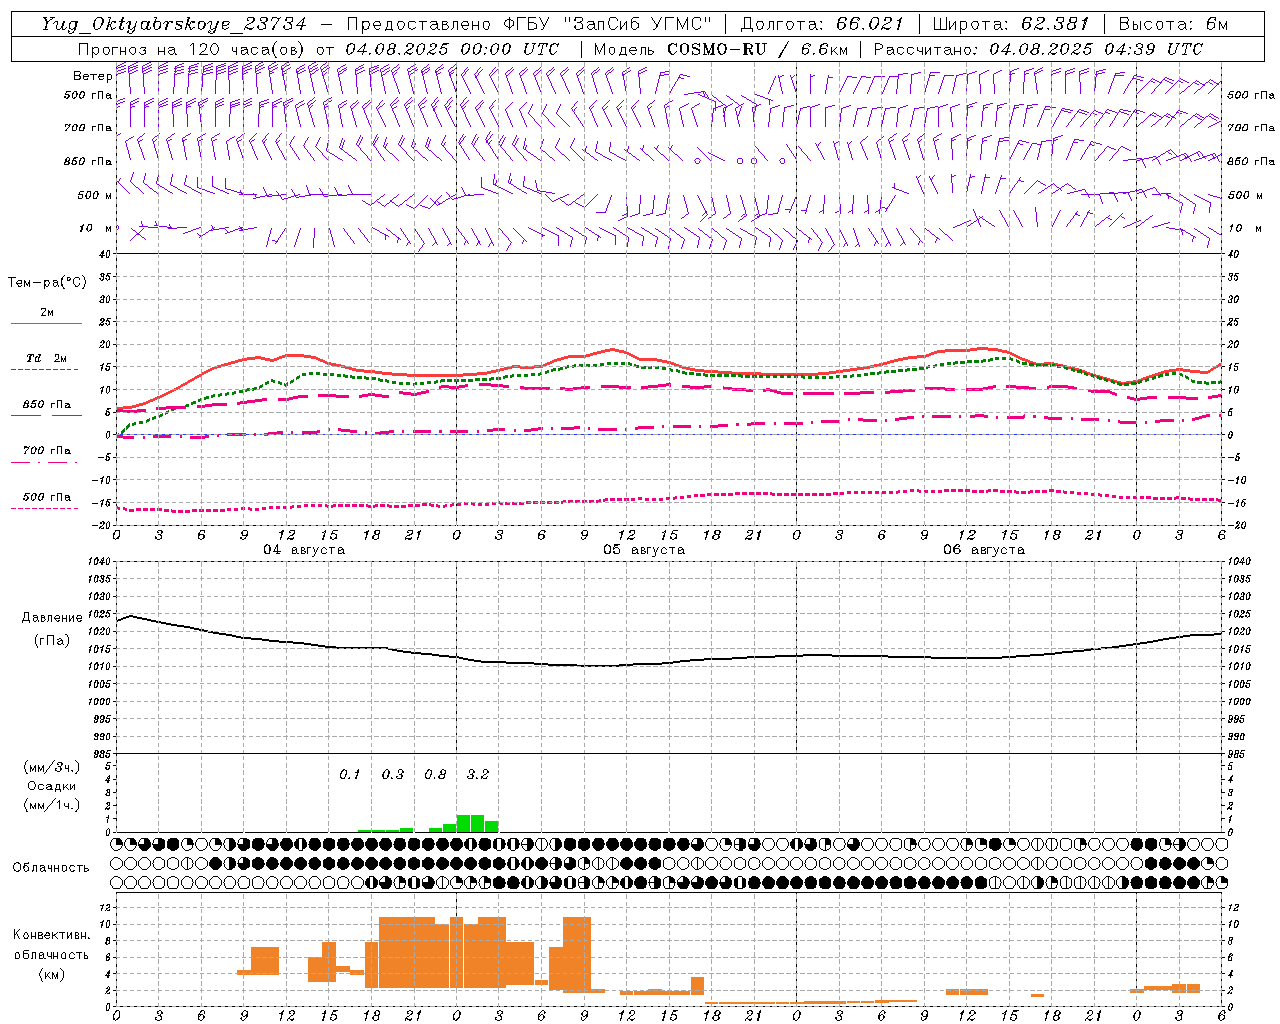The image size is (1280, 1024).
Task: Click the Модель COSMO-RU / 6.6км label
Action: [x=720, y=49]
